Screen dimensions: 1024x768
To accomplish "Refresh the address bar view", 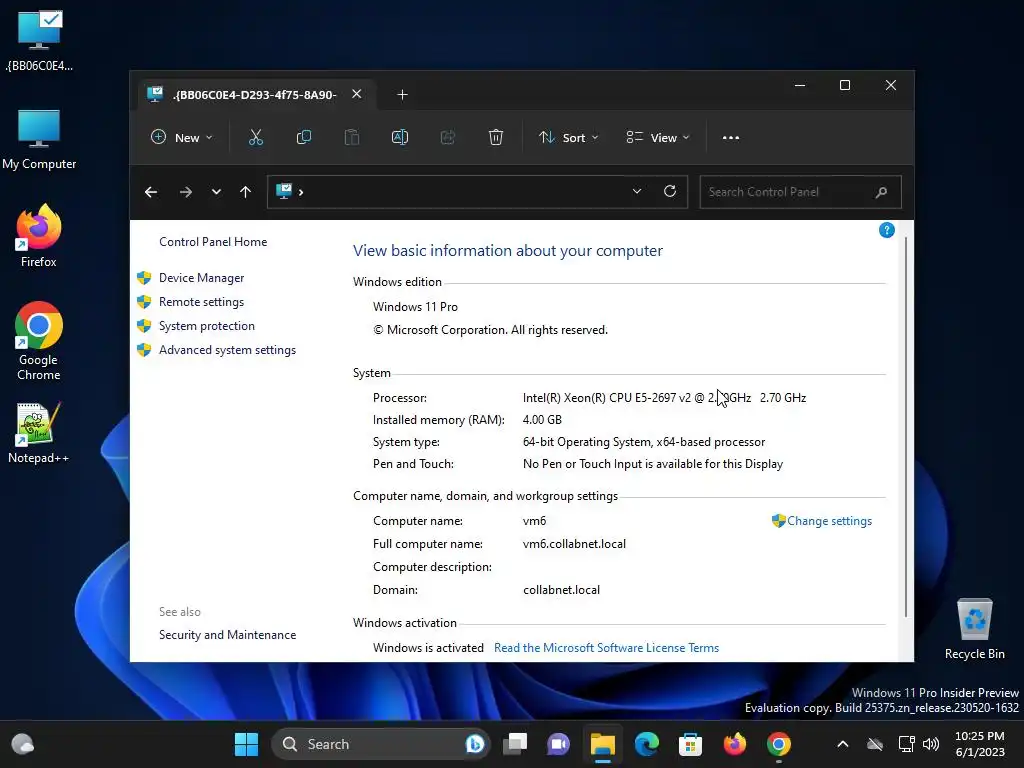I will tap(670, 191).
